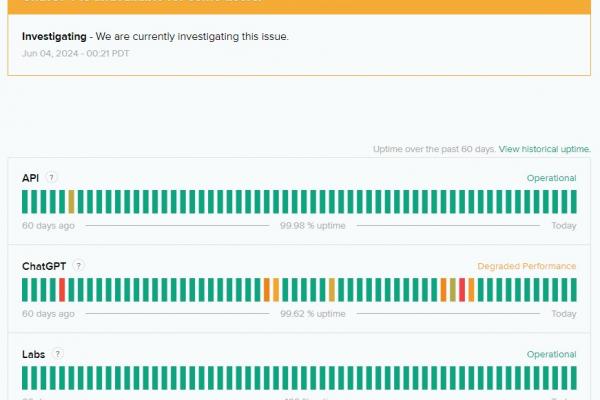Click the 99.98 % uptime text

313,225
